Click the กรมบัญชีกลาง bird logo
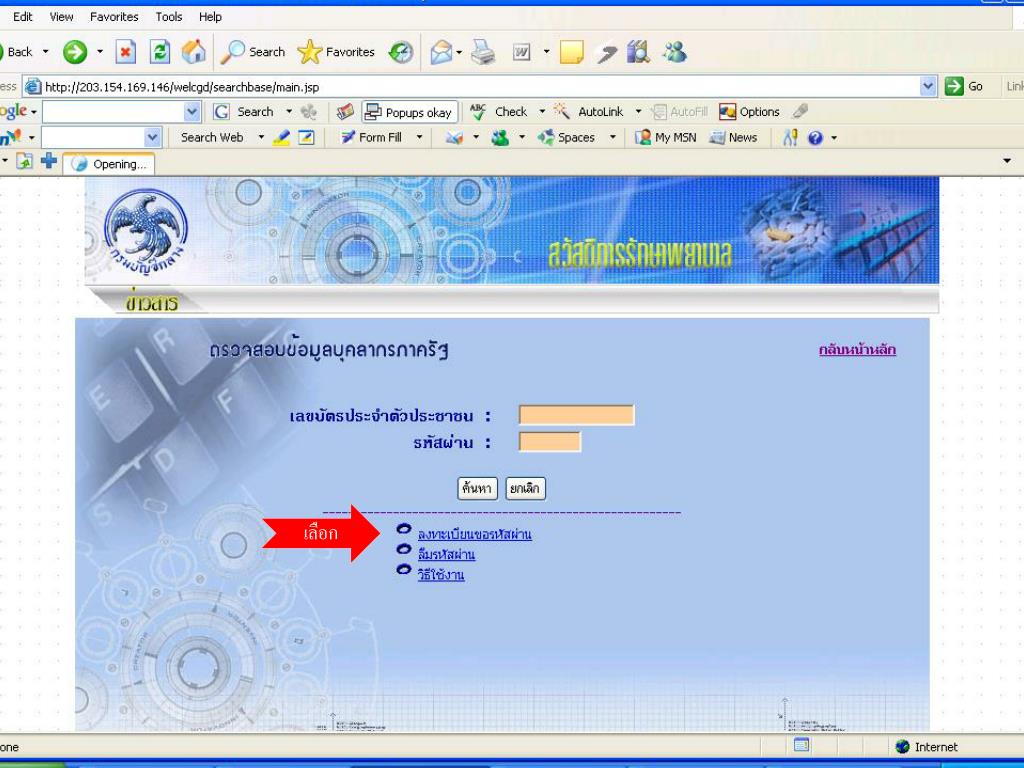Image resolution: width=1024 pixels, height=768 pixels. click(146, 233)
